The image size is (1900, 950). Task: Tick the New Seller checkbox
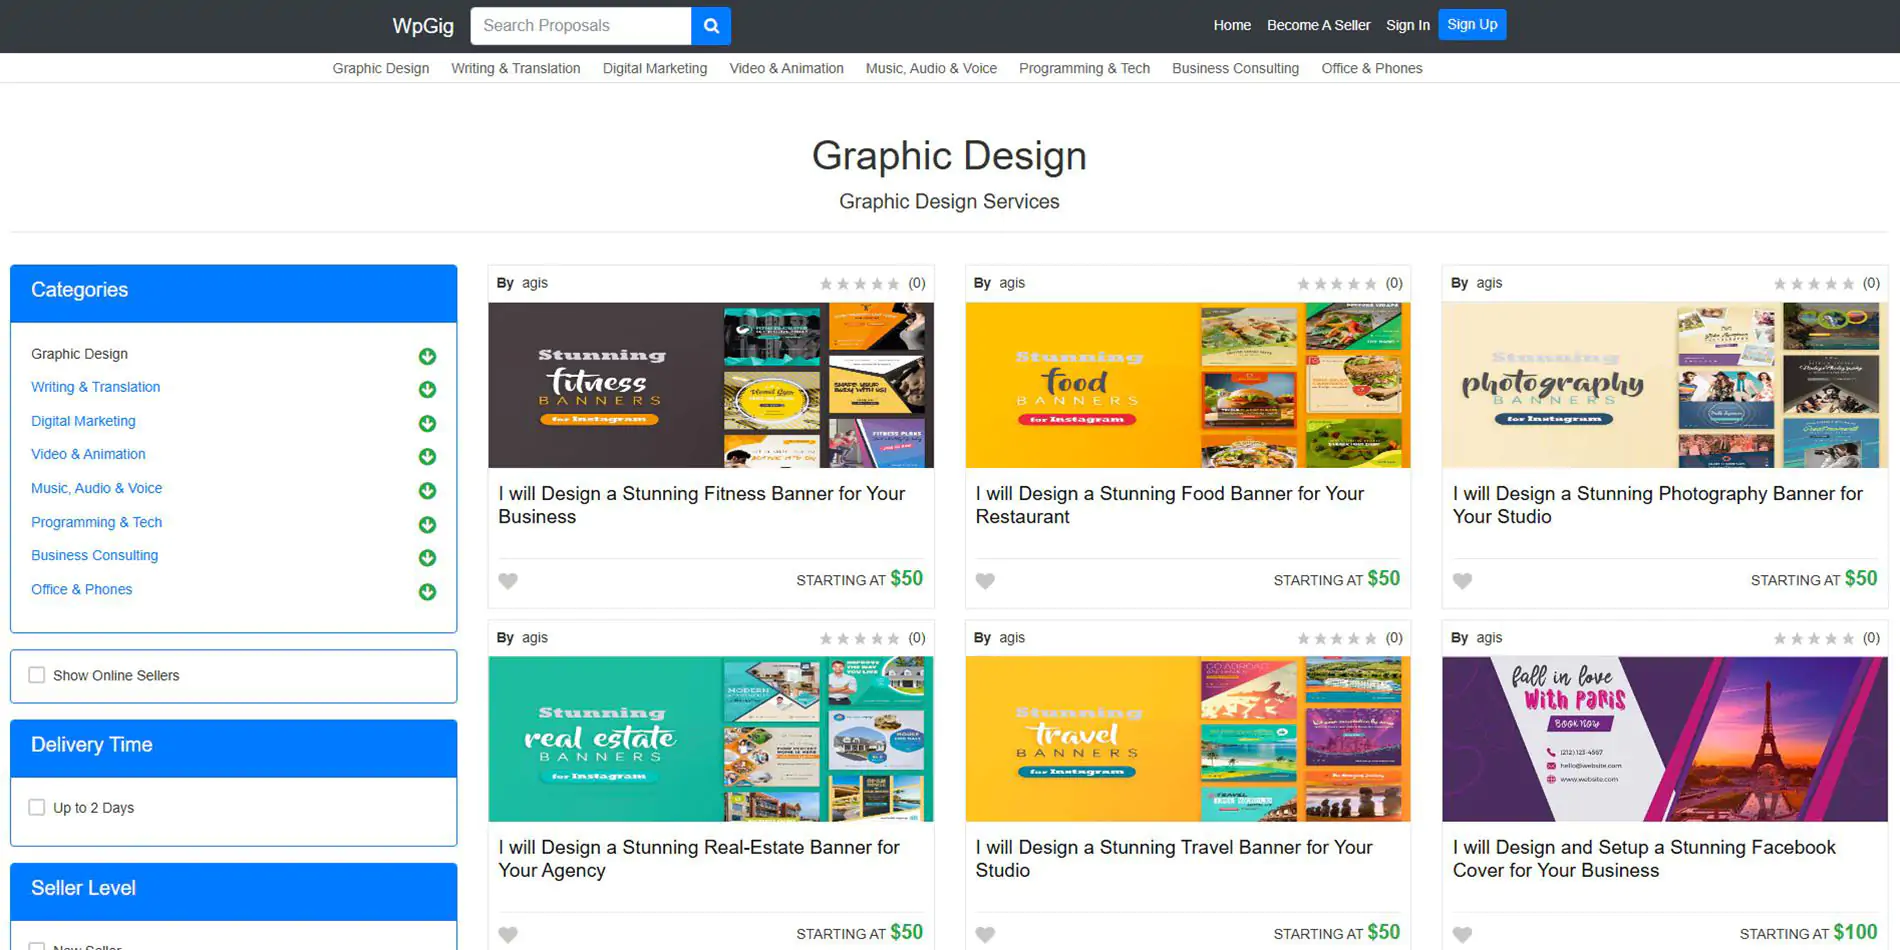click(x=37, y=946)
